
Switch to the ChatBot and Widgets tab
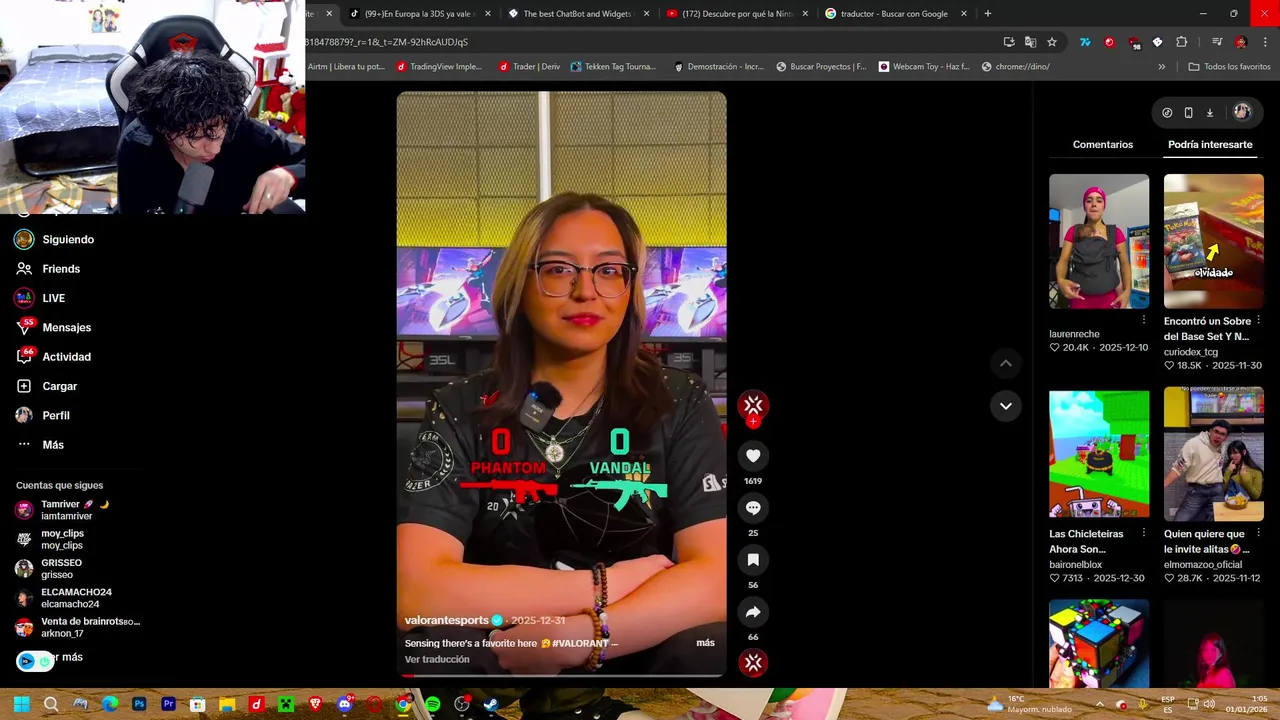click(579, 14)
